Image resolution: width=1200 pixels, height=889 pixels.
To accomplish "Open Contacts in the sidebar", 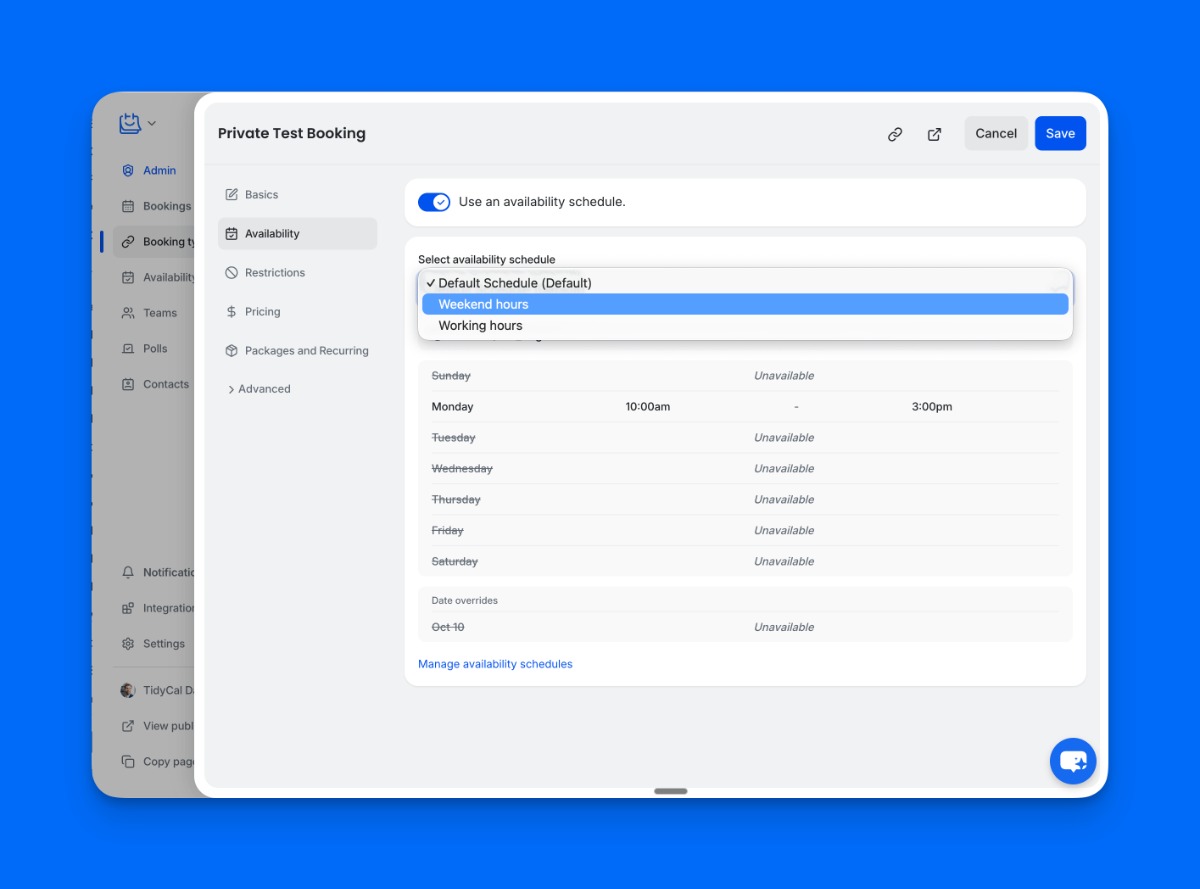I will tap(165, 384).
